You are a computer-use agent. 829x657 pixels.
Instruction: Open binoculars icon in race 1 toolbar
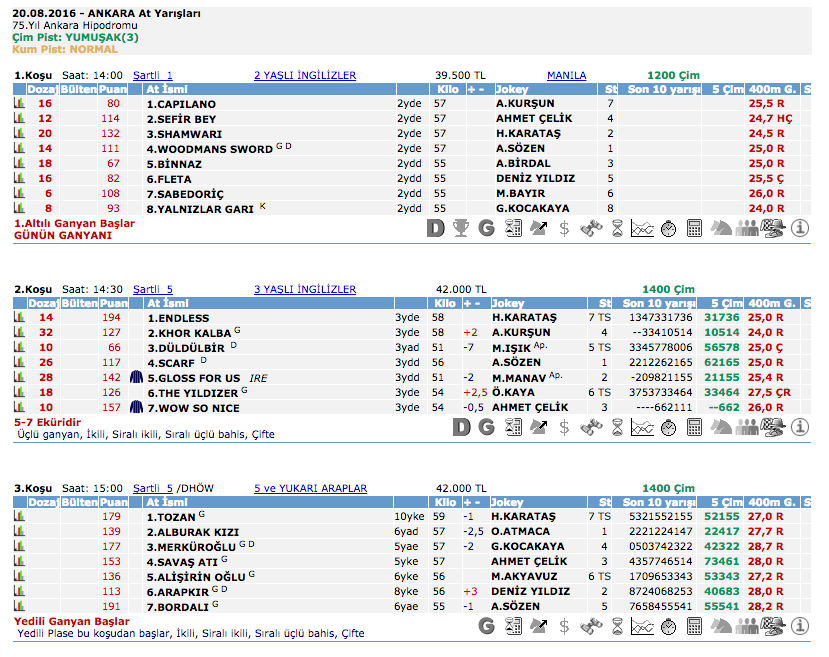point(590,229)
